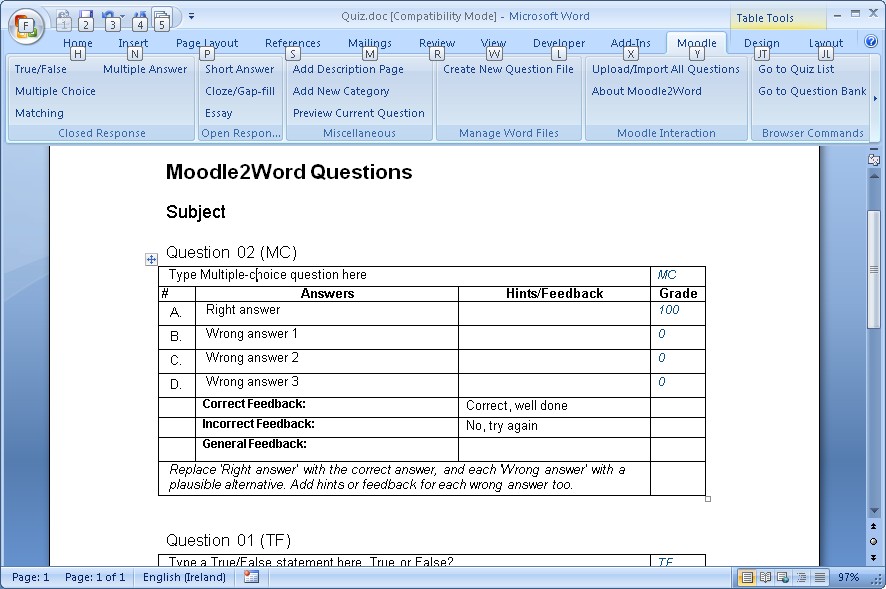Click 'Type Multiple-choice question here' cell
886x589 pixels.
(404, 276)
